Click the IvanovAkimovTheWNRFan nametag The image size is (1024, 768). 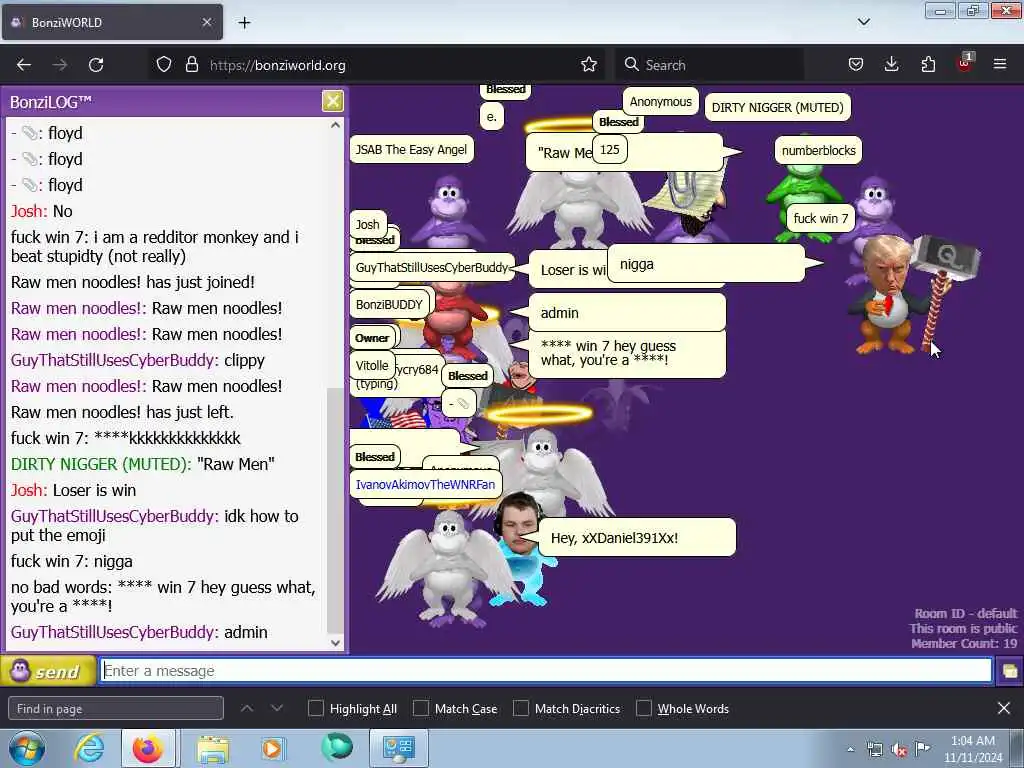(425, 485)
